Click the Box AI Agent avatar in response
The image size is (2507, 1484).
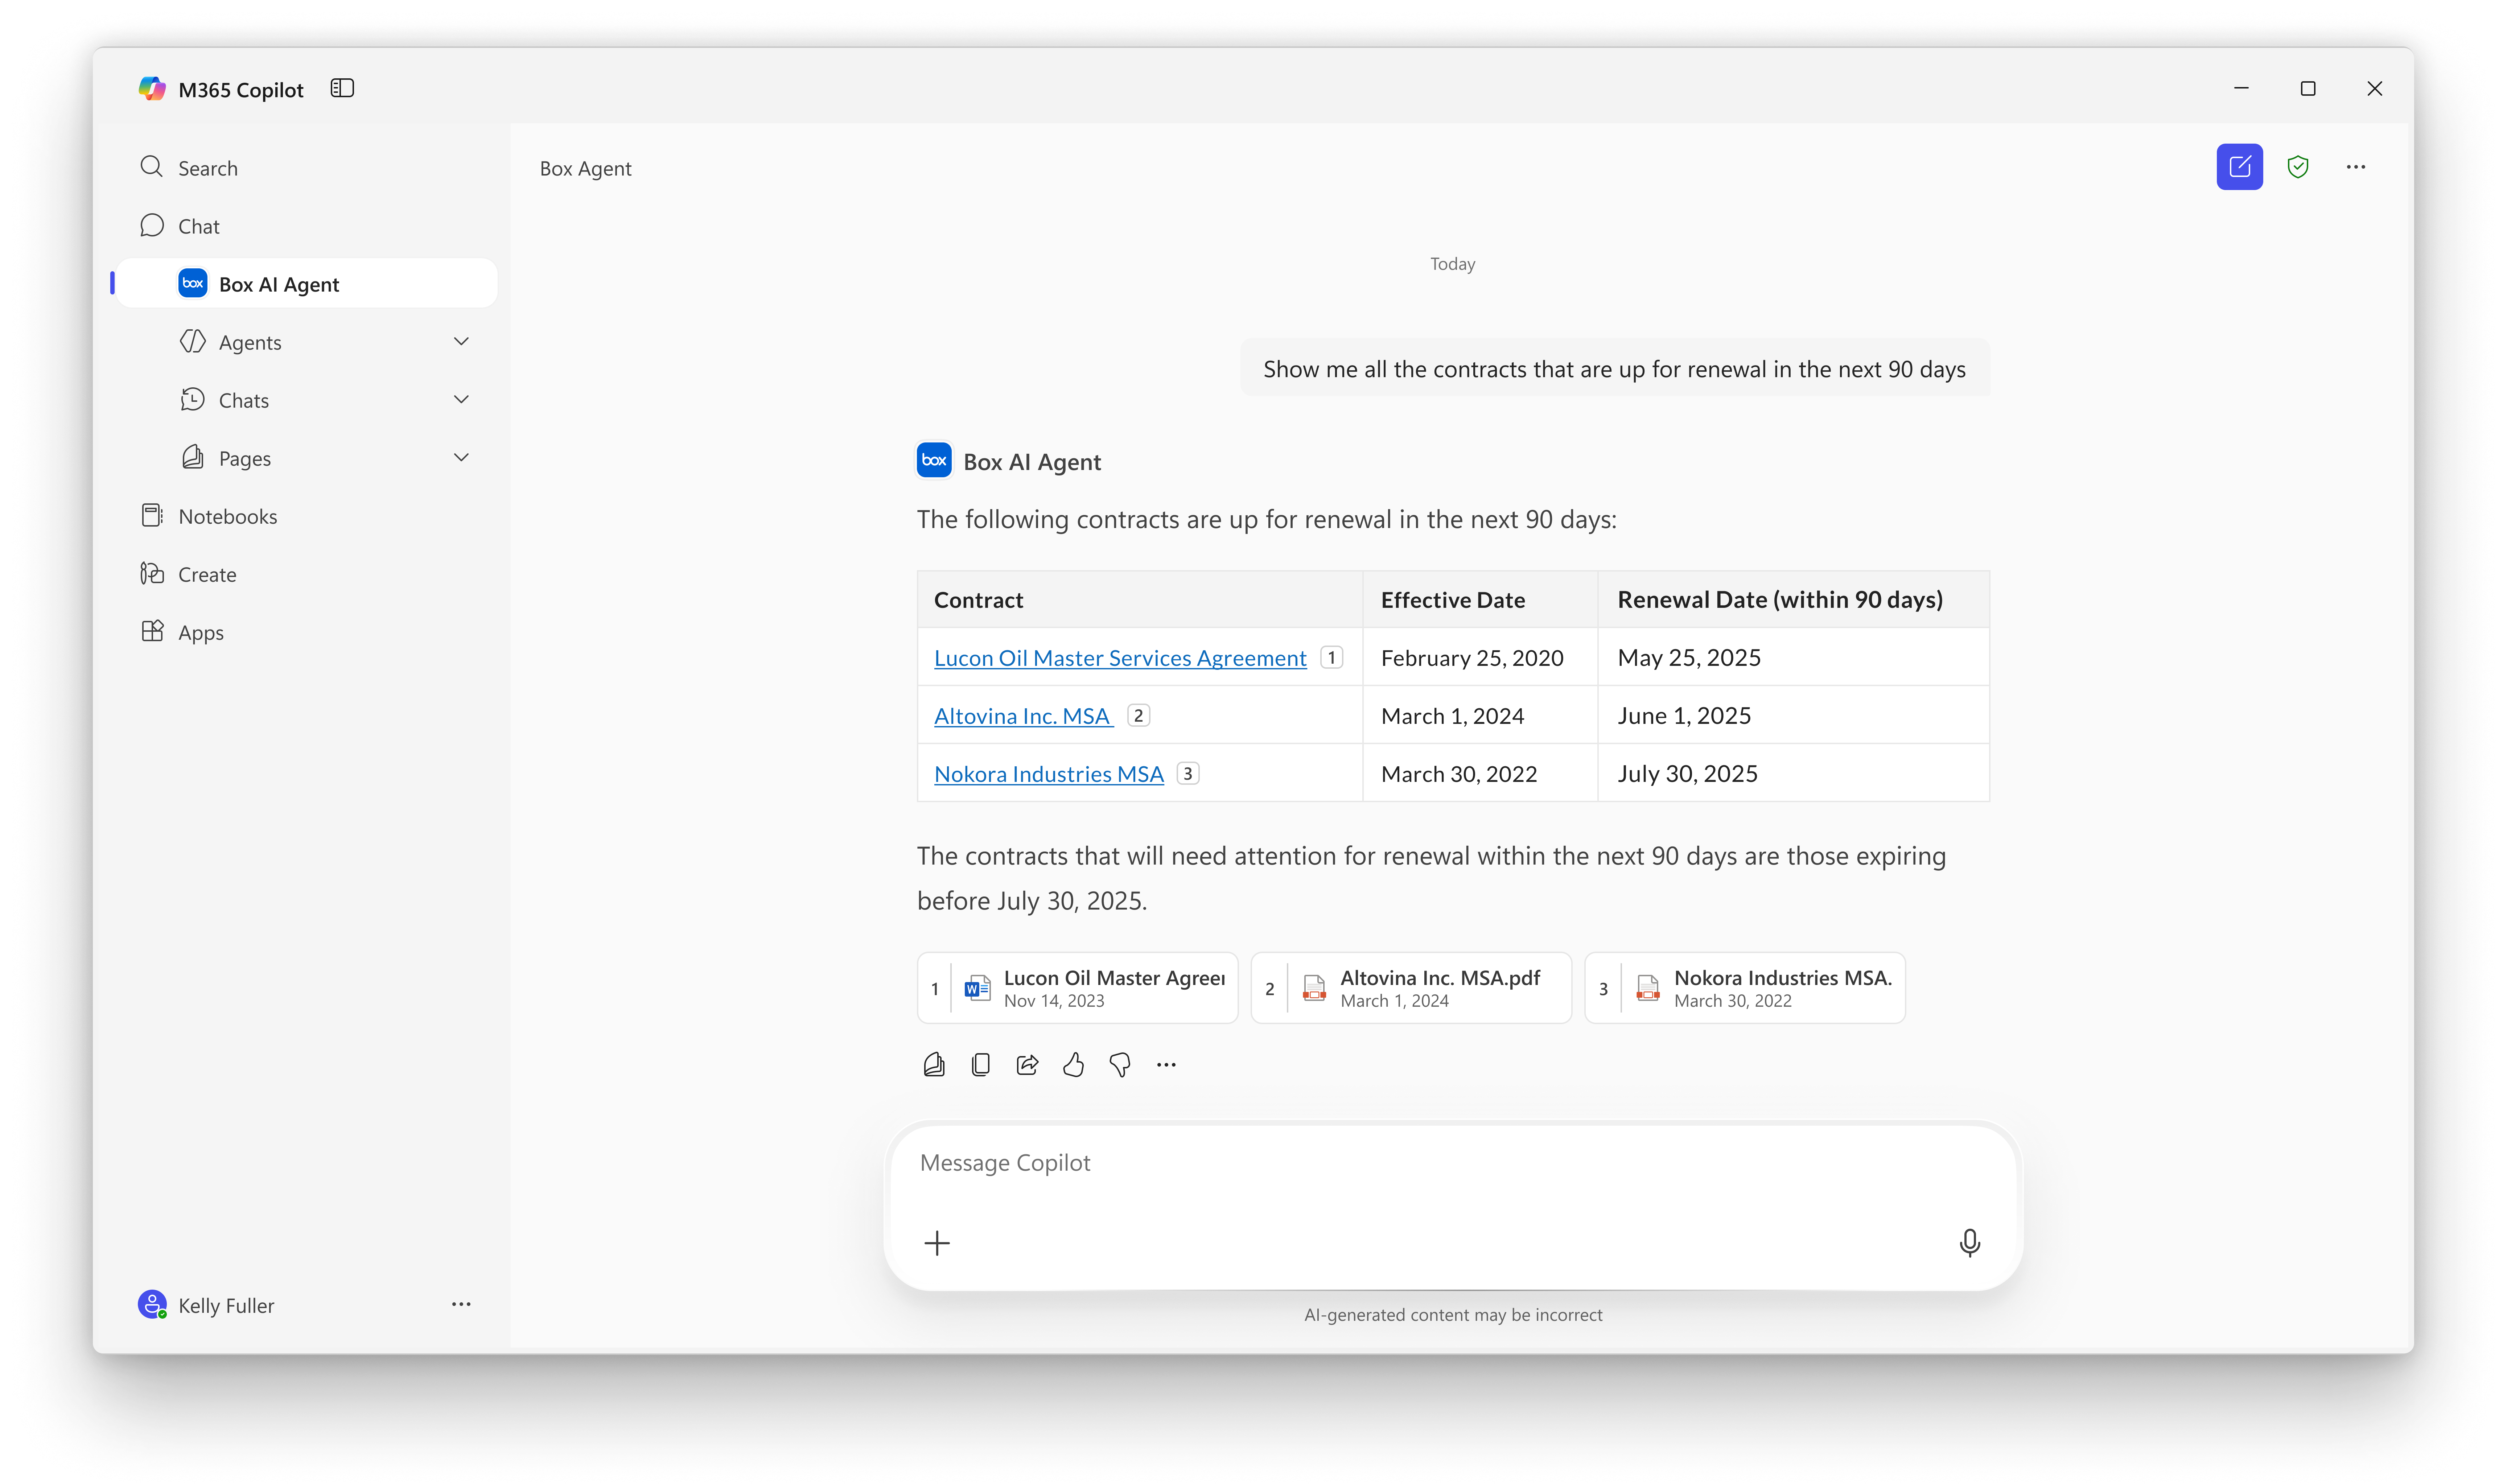coord(934,460)
